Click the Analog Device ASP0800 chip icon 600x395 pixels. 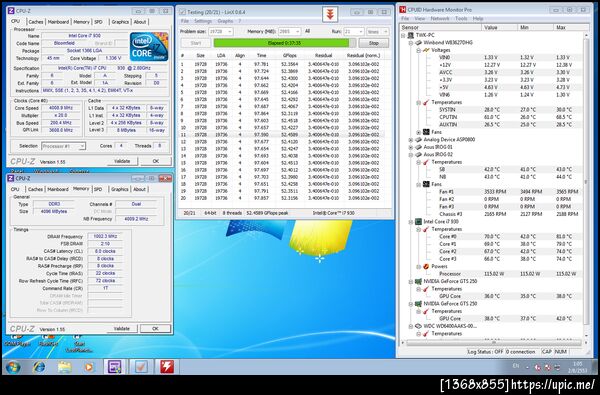419,140
